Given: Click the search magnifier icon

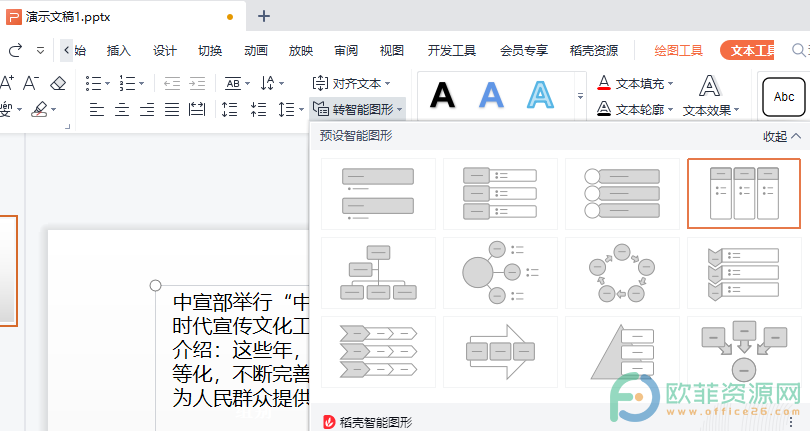Looking at the screenshot, I should (799, 50).
